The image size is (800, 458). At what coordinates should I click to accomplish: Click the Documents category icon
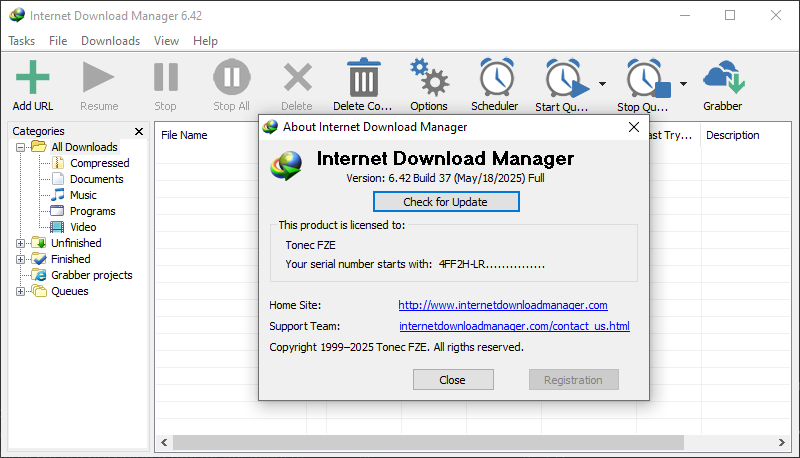pos(58,179)
